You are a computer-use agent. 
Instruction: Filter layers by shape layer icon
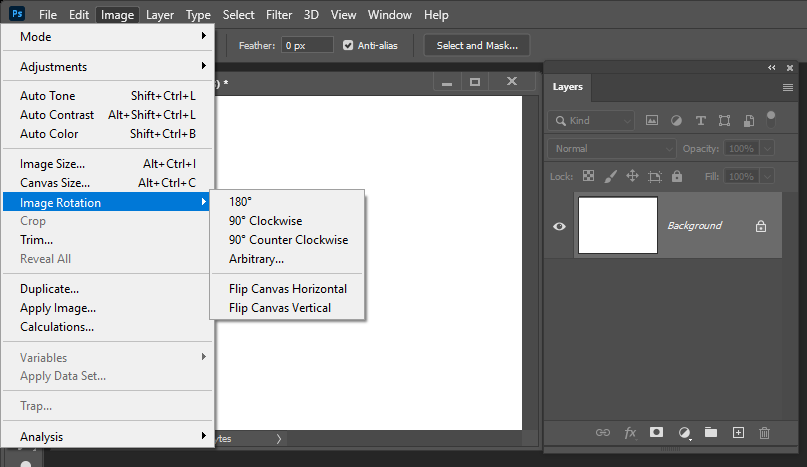point(724,120)
